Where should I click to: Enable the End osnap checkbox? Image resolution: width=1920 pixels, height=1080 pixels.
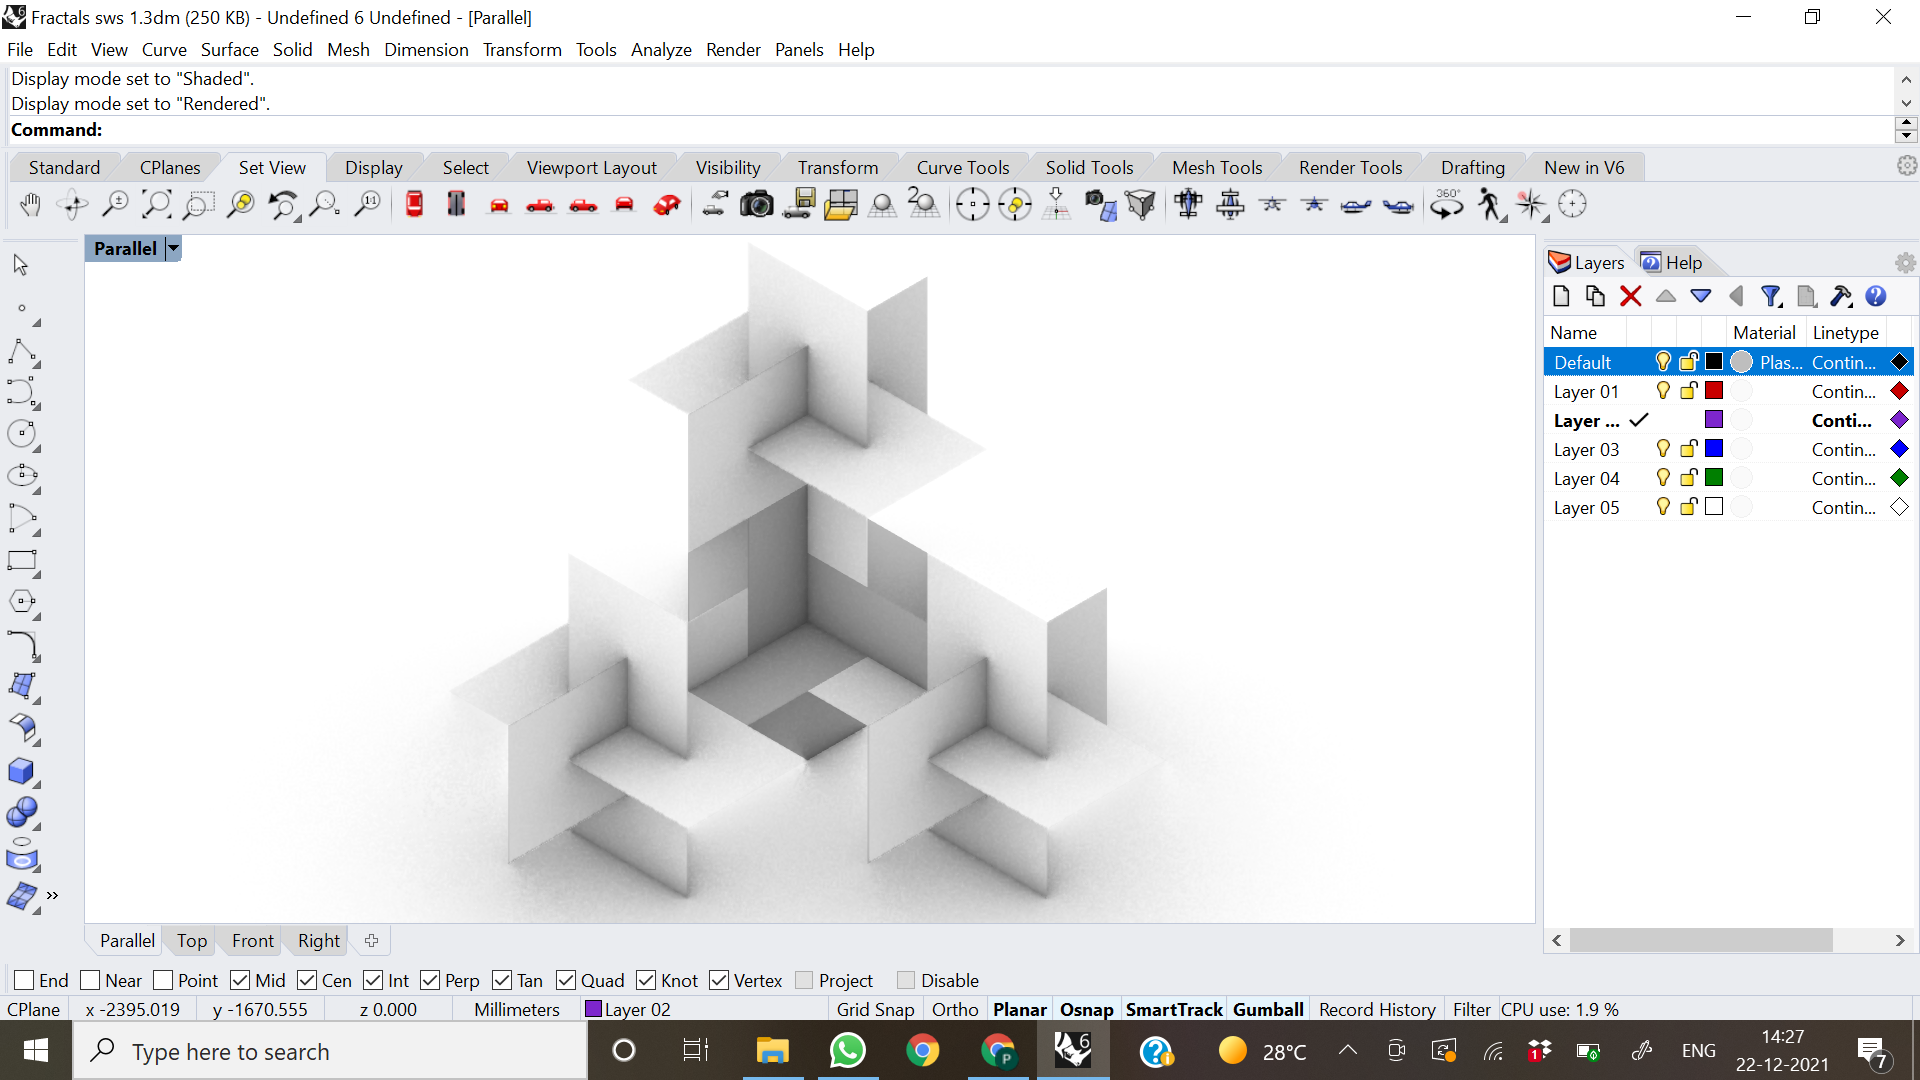tap(25, 980)
